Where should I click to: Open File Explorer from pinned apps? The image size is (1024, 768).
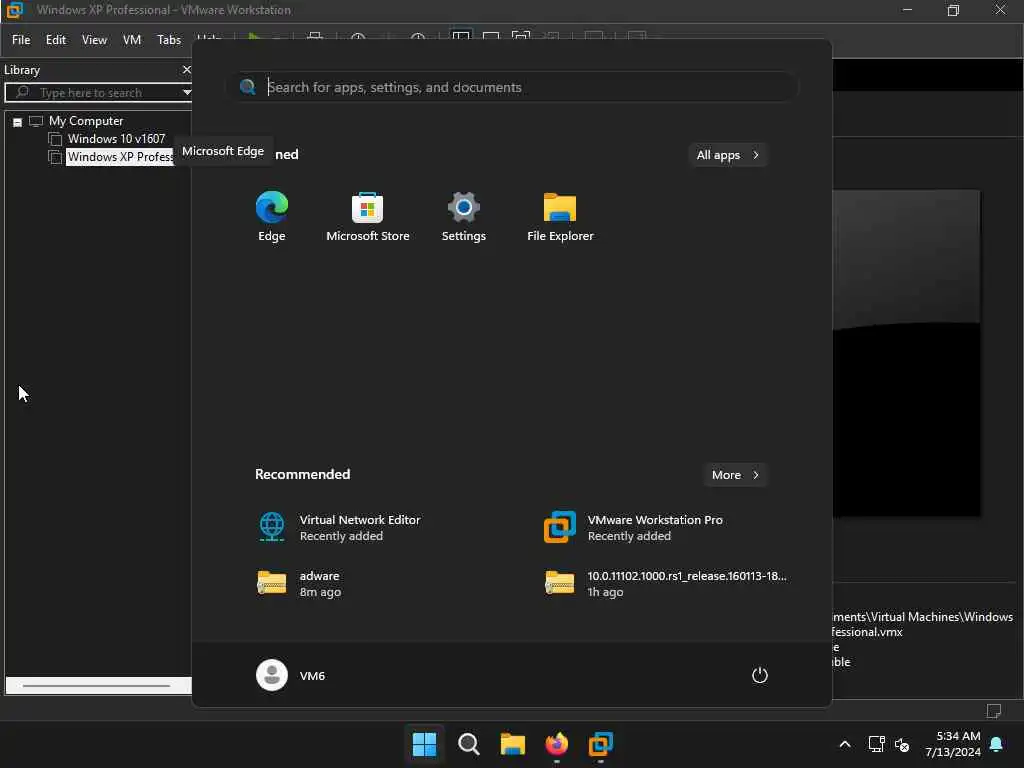pyautogui.click(x=560, y=217)
